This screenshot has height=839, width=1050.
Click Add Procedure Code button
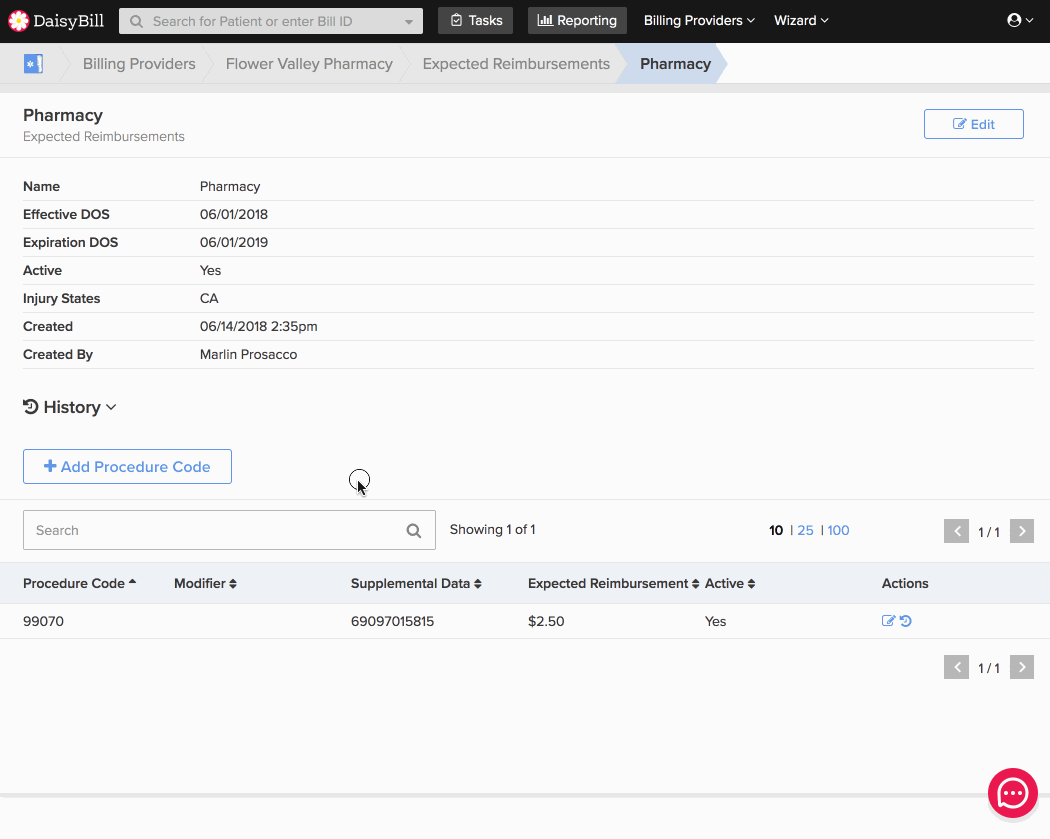click(127, 467)
